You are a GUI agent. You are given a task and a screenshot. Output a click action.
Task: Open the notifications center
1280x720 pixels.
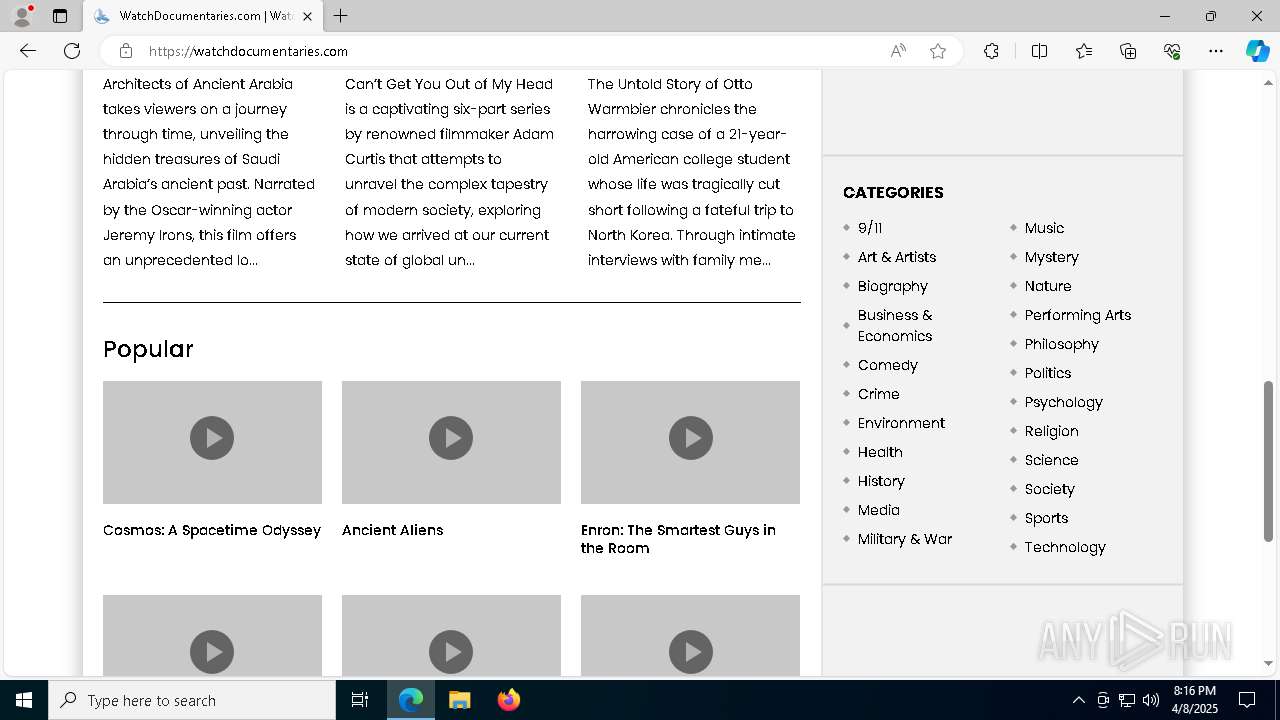(x=1247, y=700)
